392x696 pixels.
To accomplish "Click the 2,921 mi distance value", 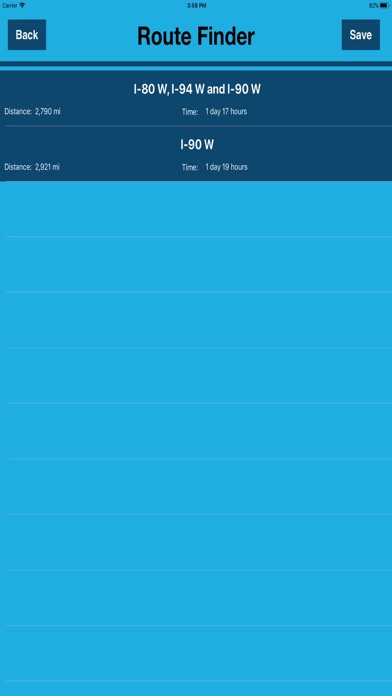I will point(47,167).
